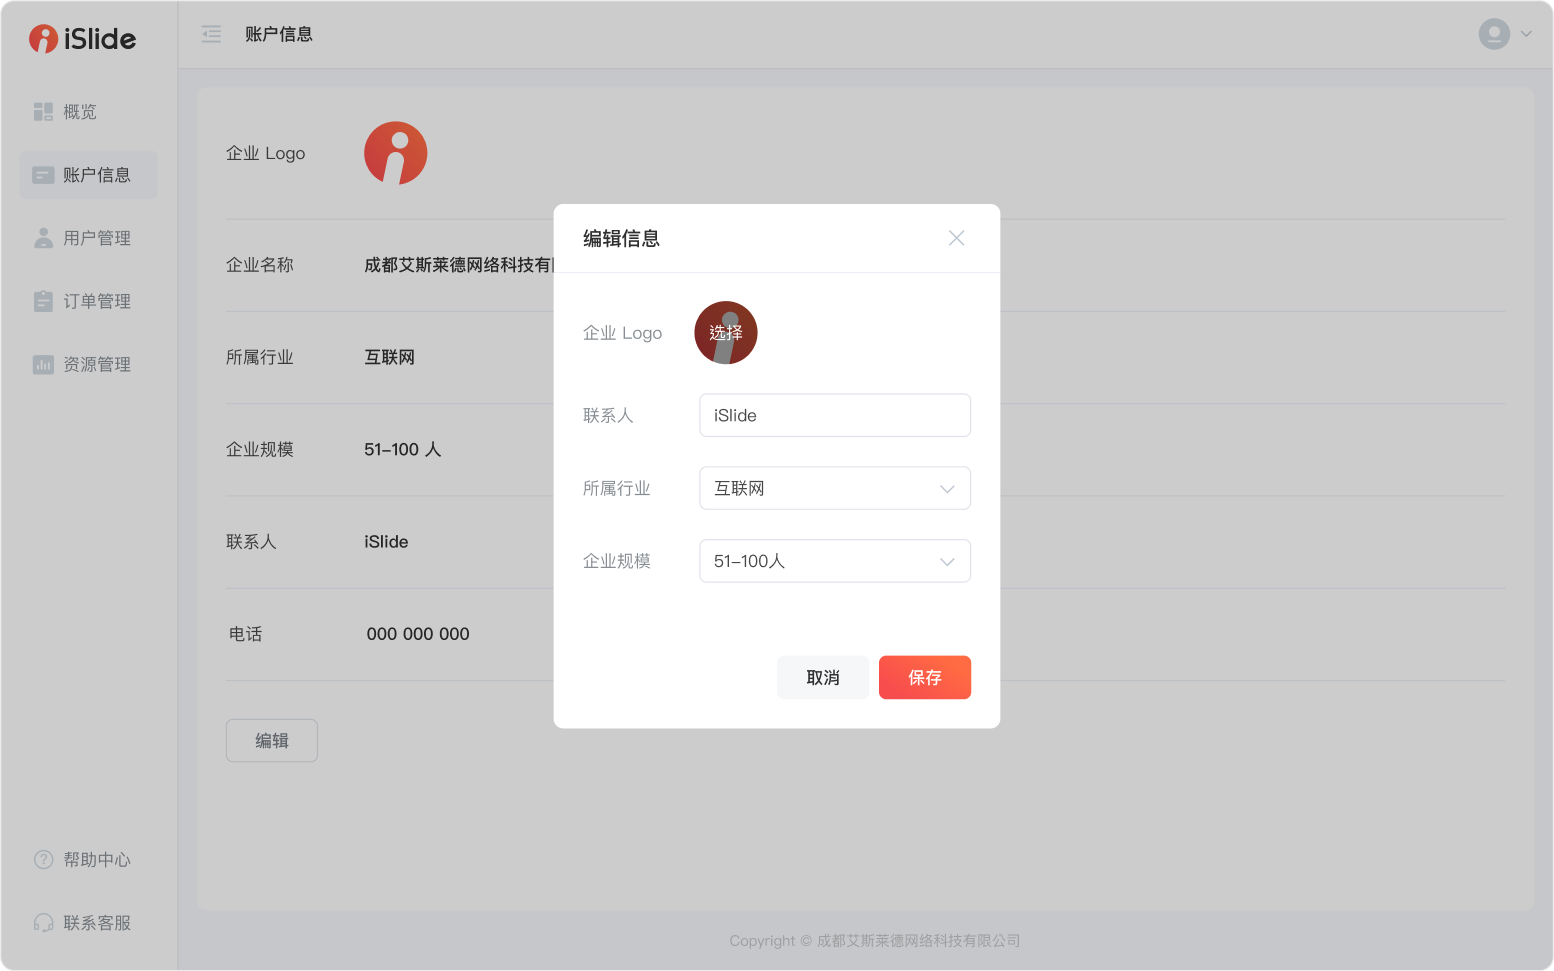Open the 所属行业 dropdown showing 互联网
Viewport: 1554px width, 971px height.
834,488
